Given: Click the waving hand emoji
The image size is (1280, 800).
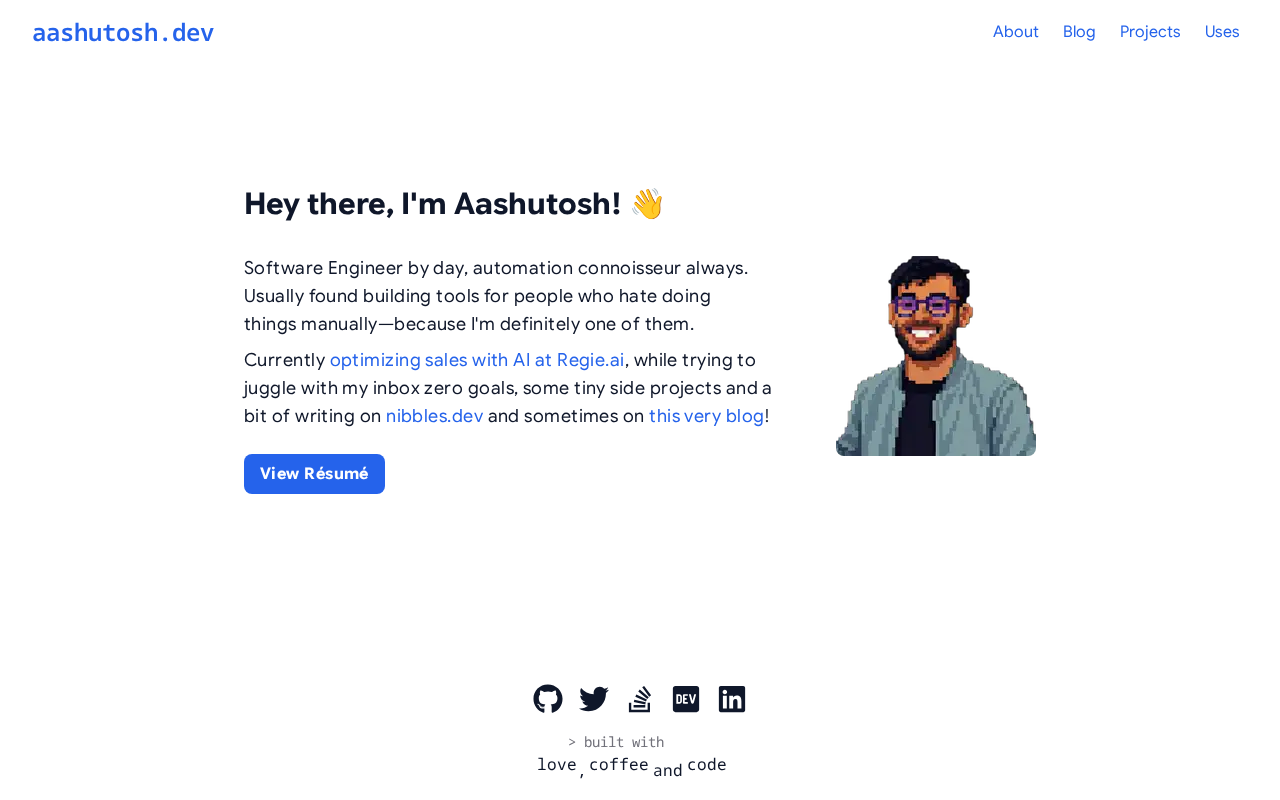Looking at the screenshot, I should tap(647, 204).
